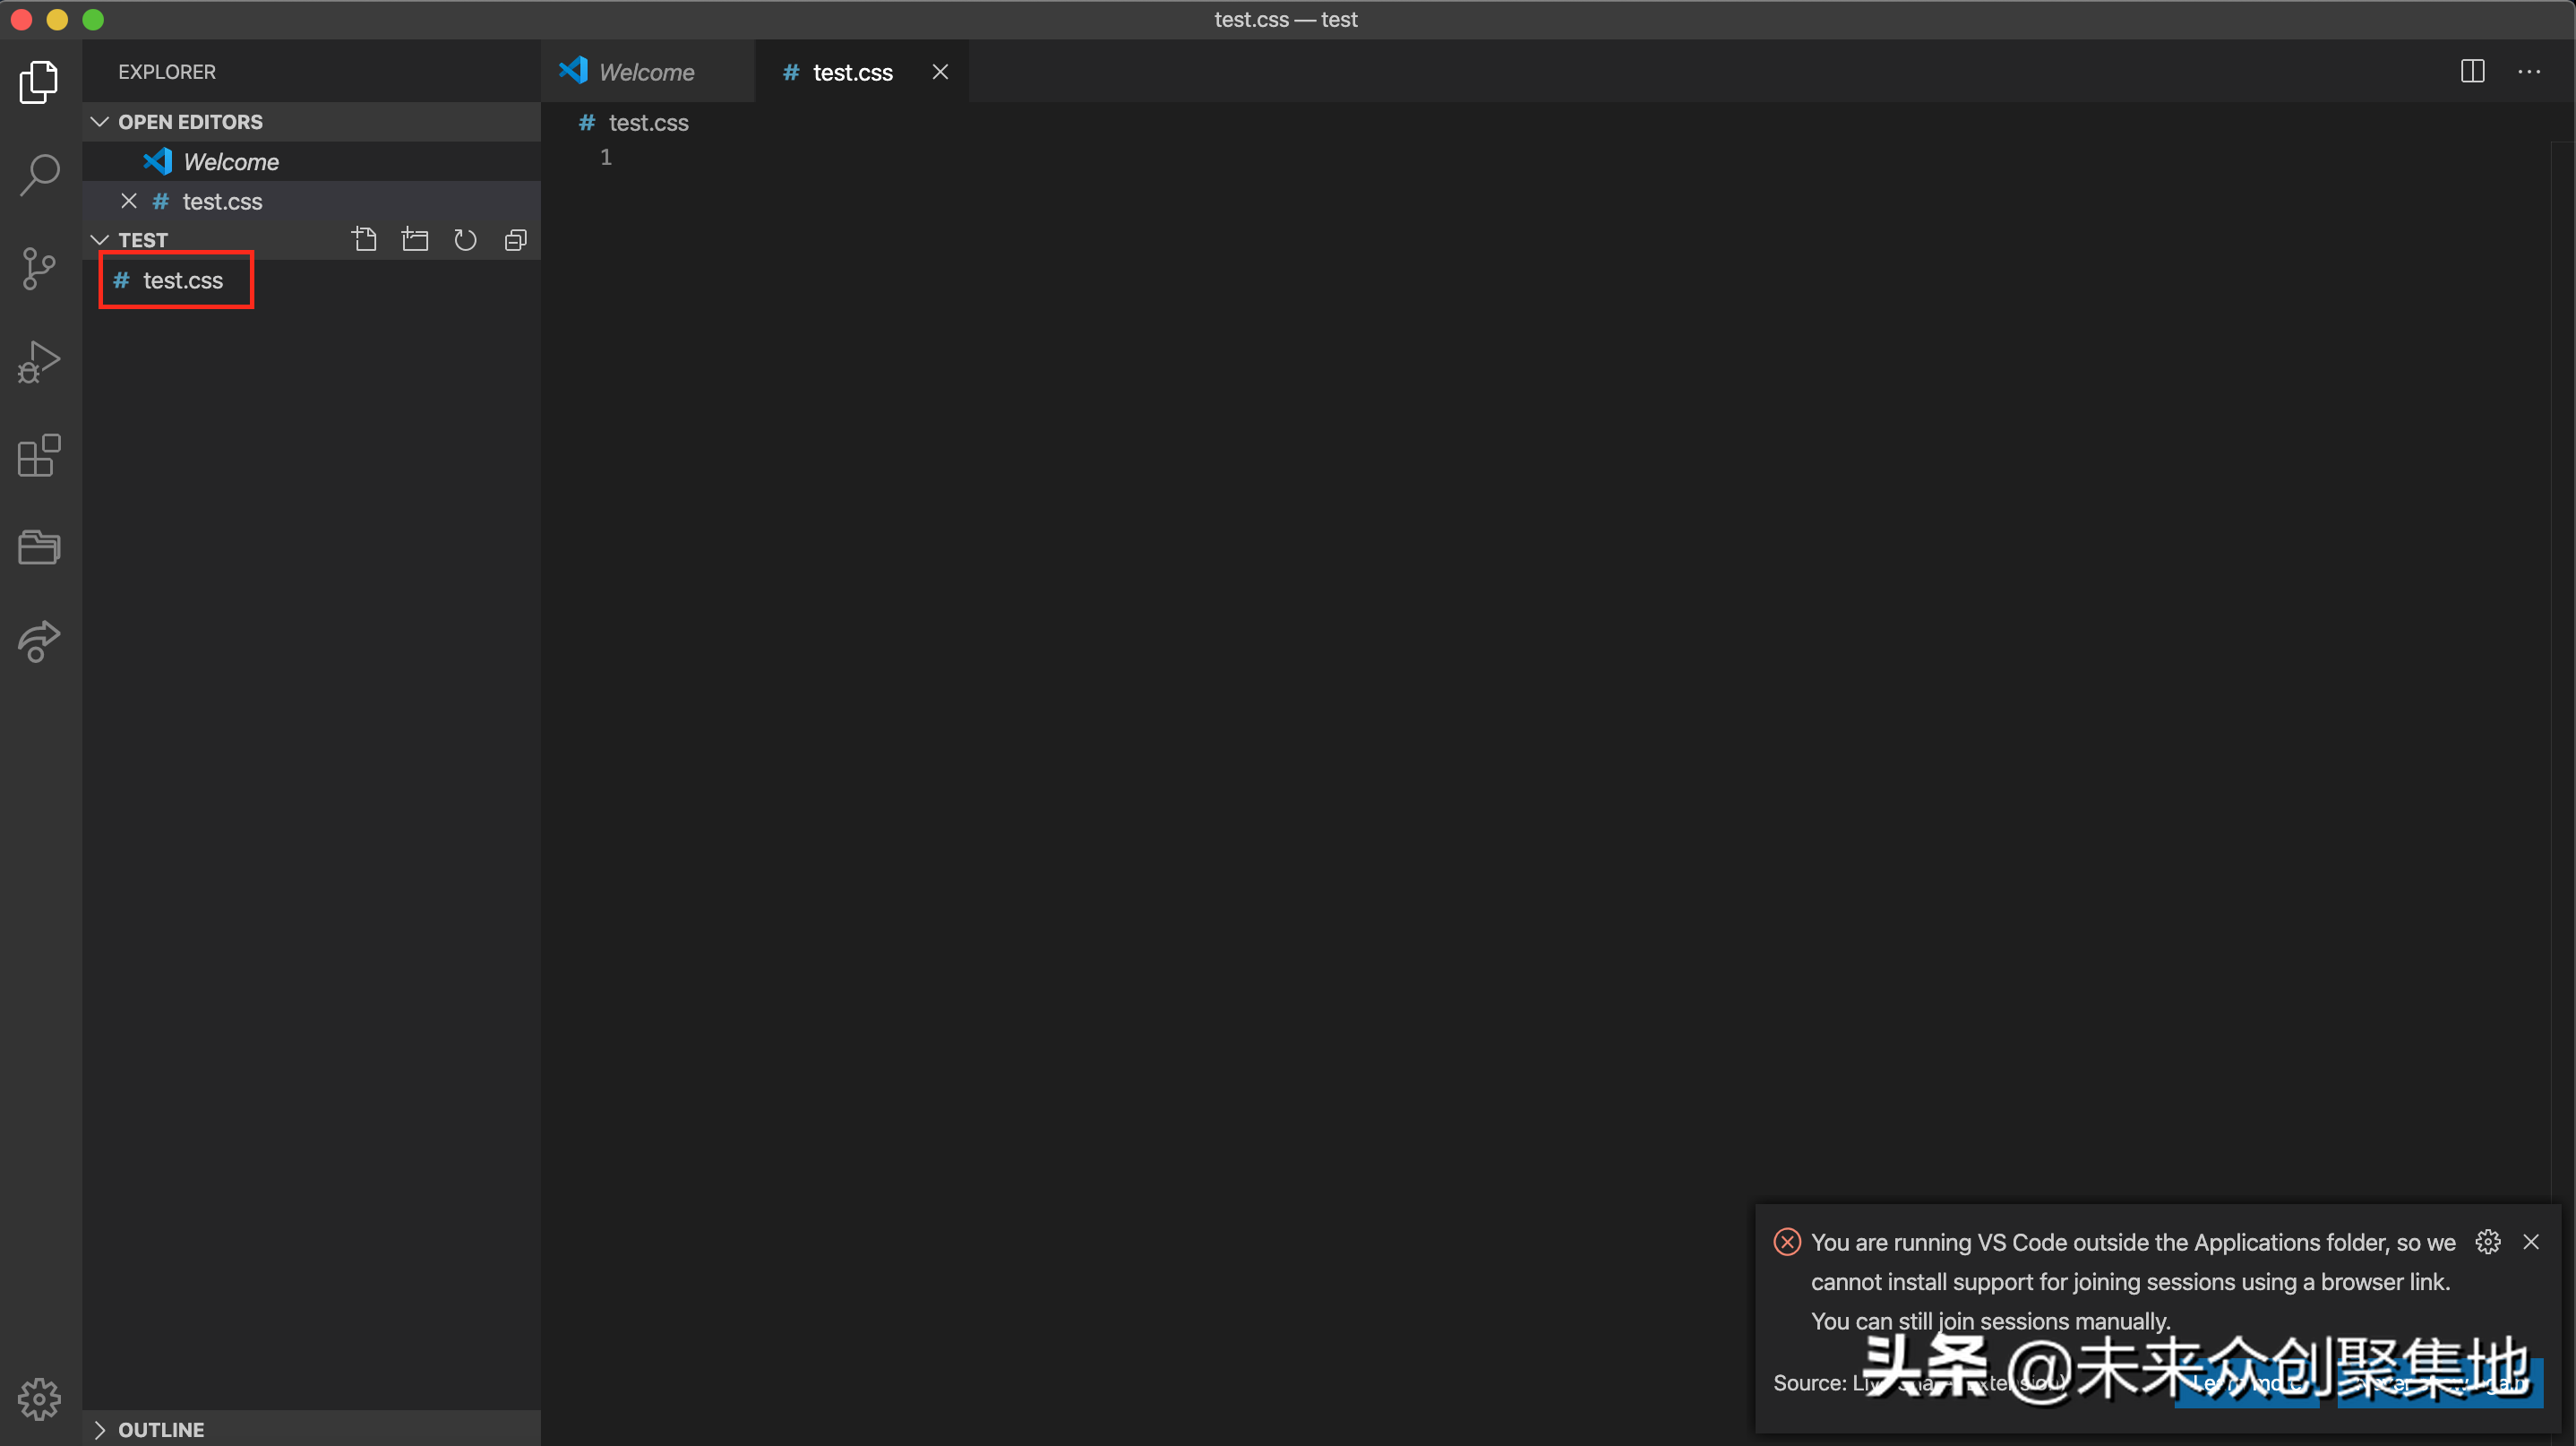Refresh the explorer file tree
Screen dimensions: 2576x1446
point(465,240)
